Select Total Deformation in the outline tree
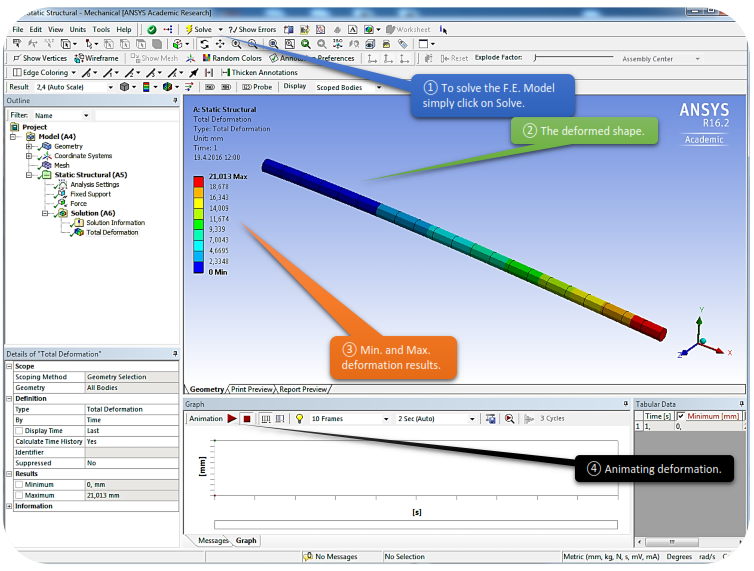 click(x=112, y=232)
